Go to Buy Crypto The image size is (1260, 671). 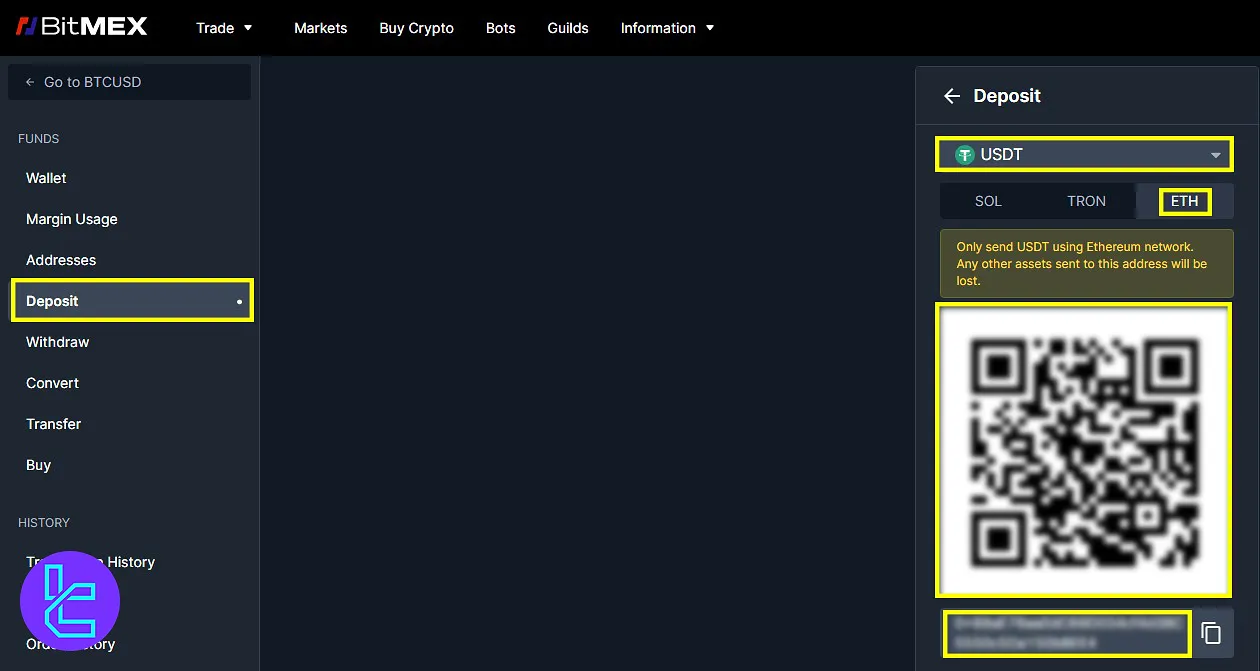click(x=416, y=28)
